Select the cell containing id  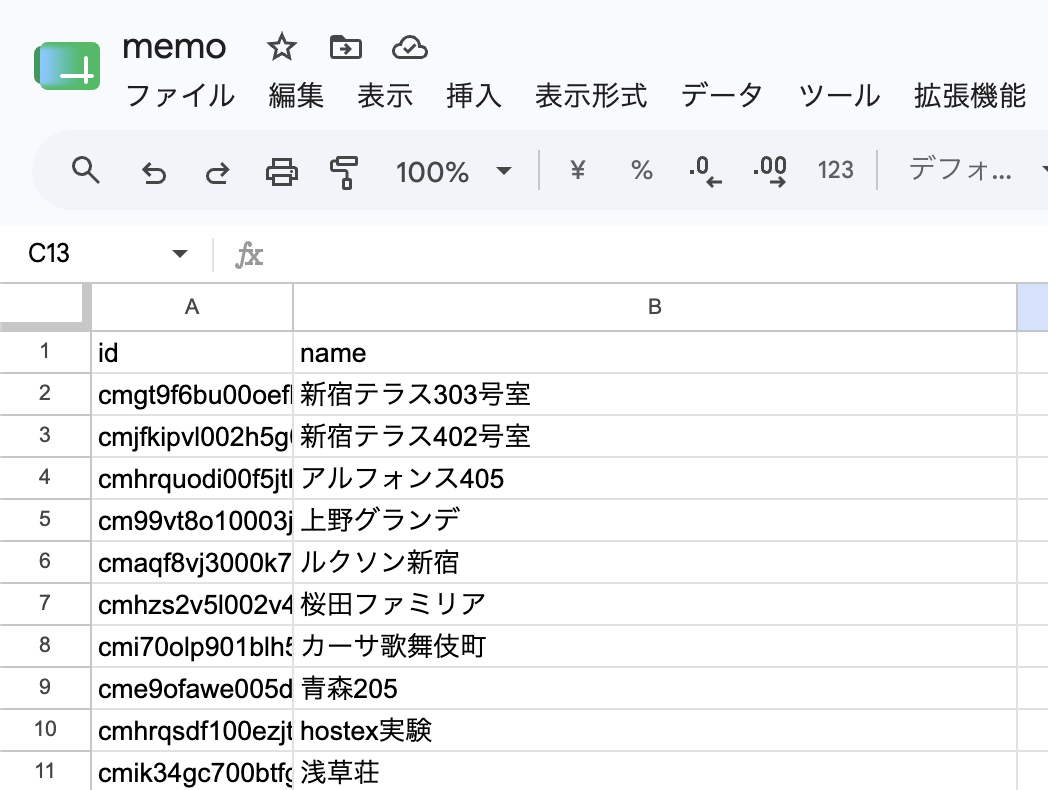(192, 352)
